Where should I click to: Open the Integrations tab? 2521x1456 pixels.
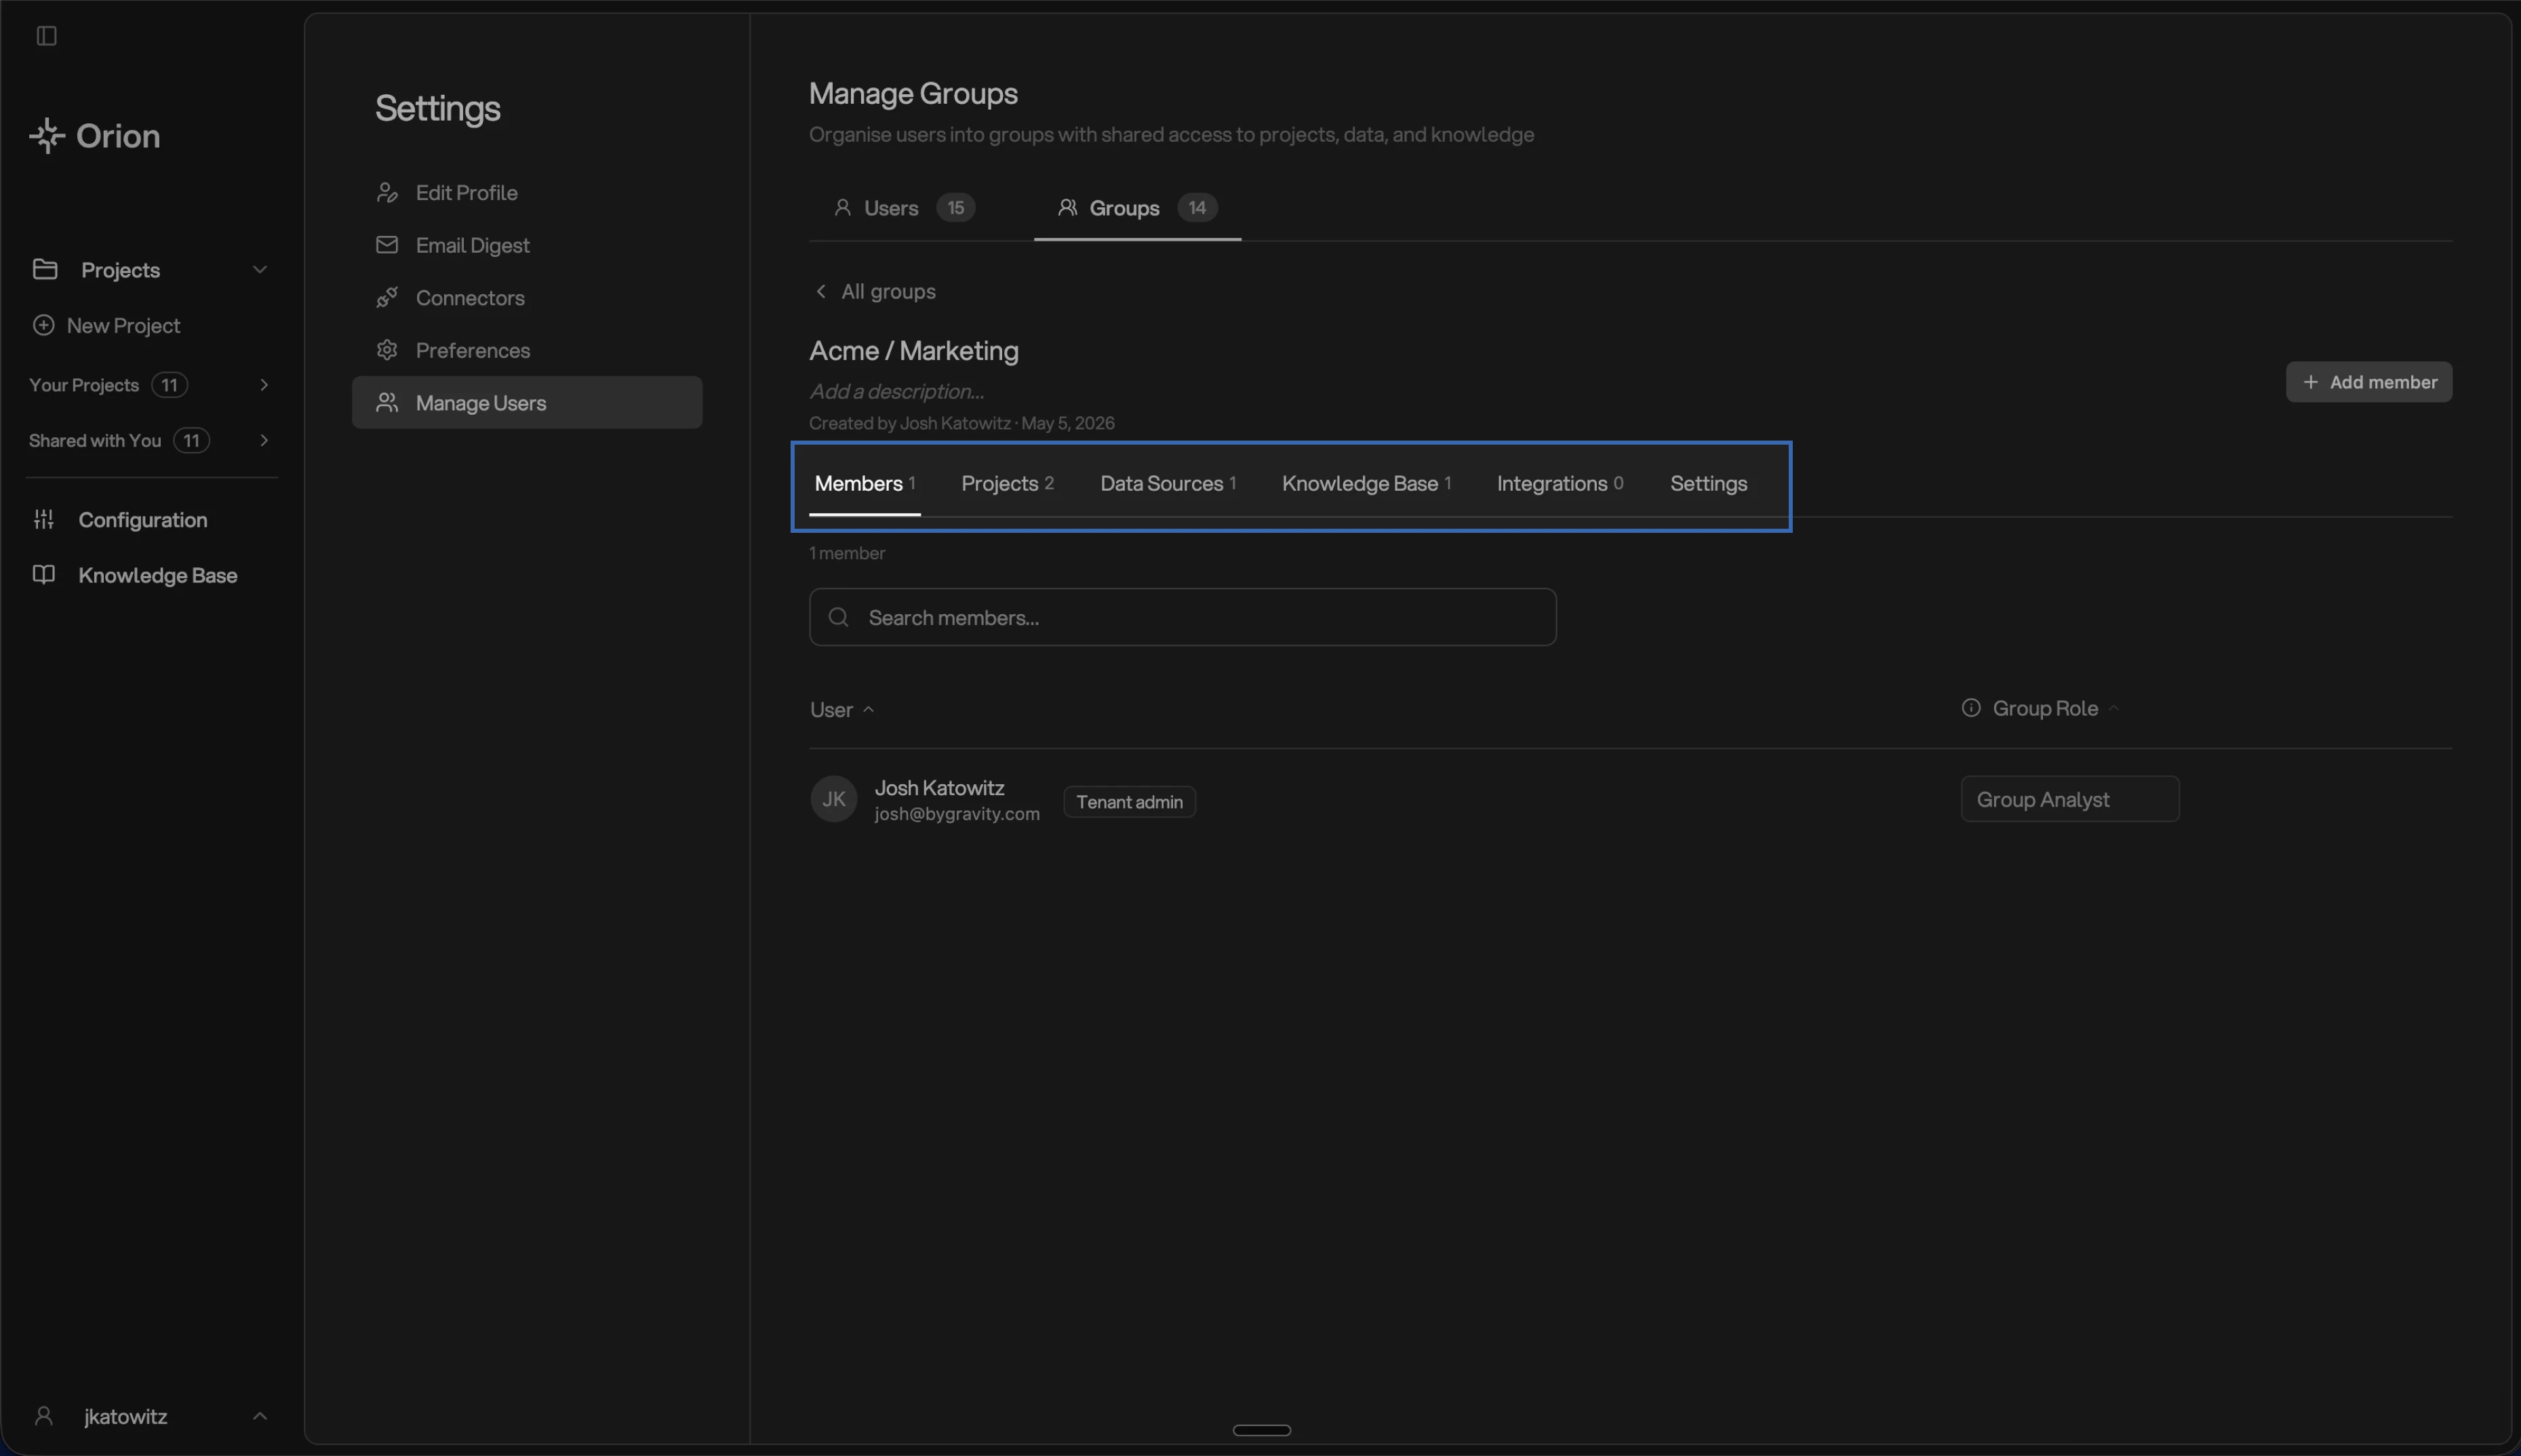tap(1560, 483)
